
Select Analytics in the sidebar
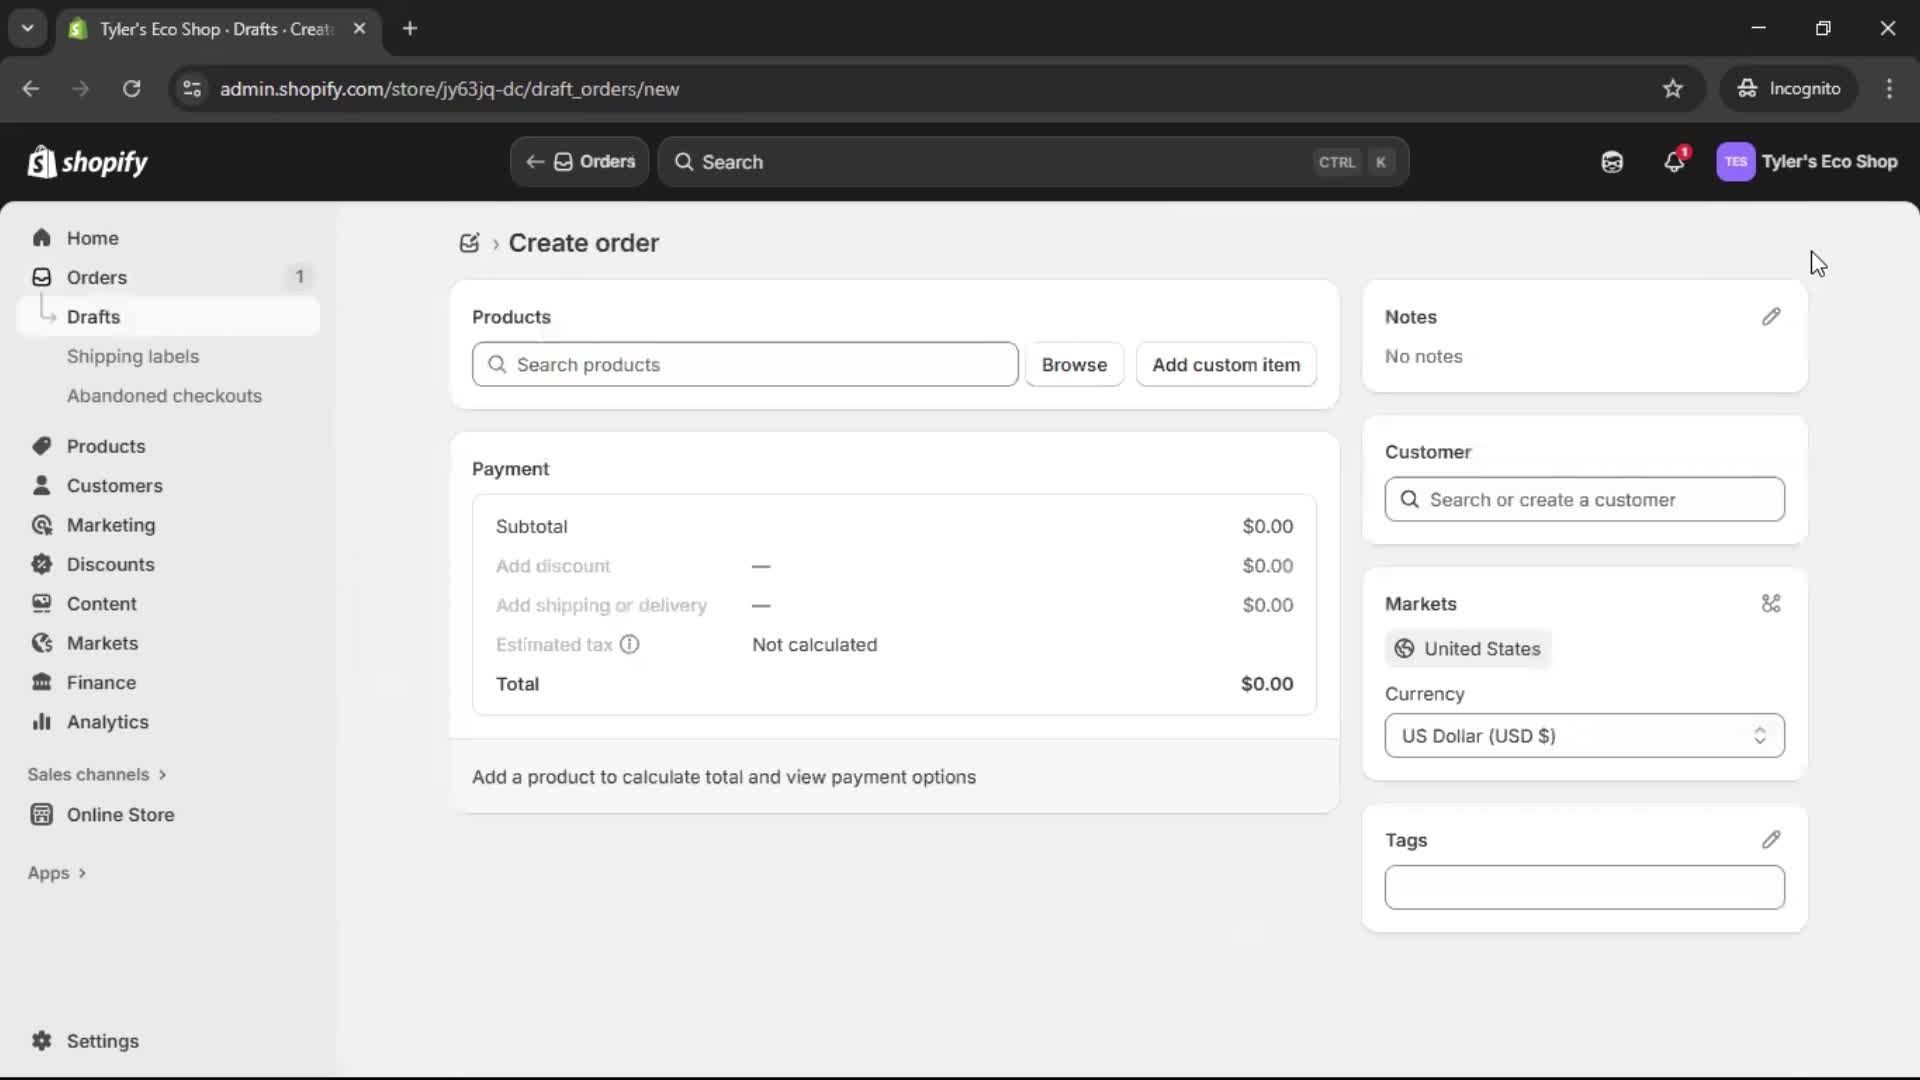pos(105,722)
